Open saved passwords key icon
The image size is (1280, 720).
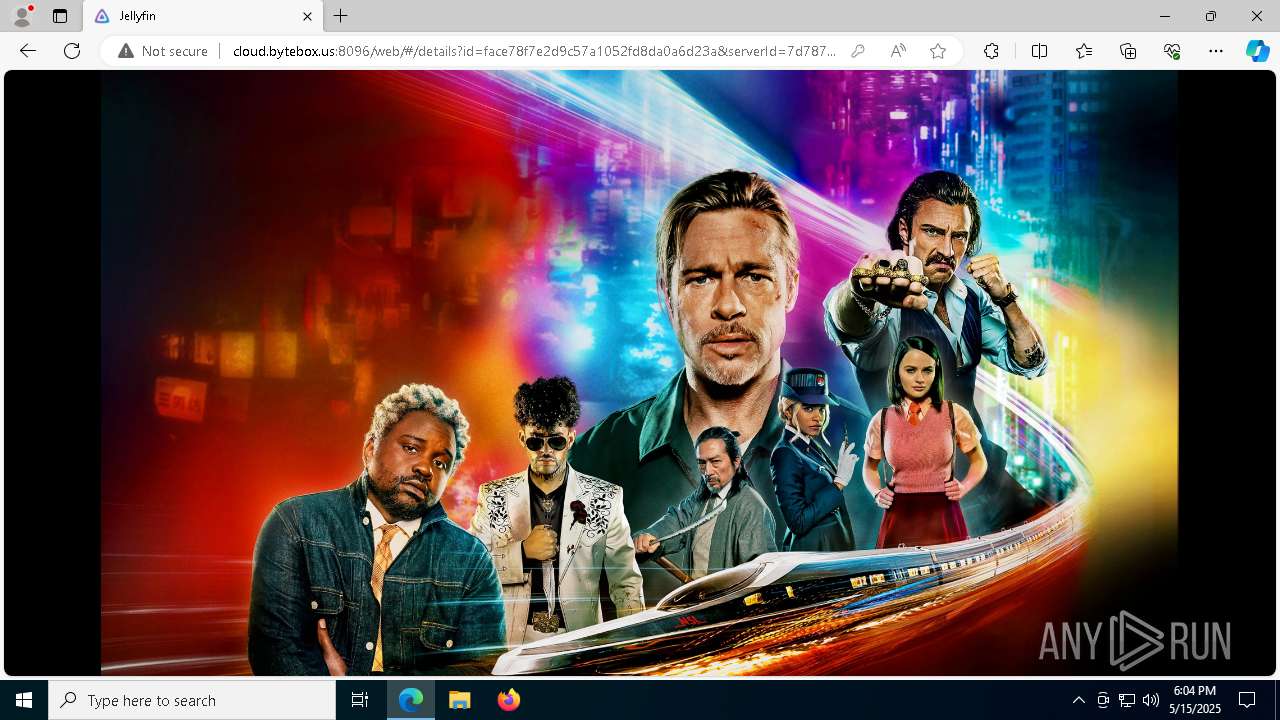pos(858,51)
